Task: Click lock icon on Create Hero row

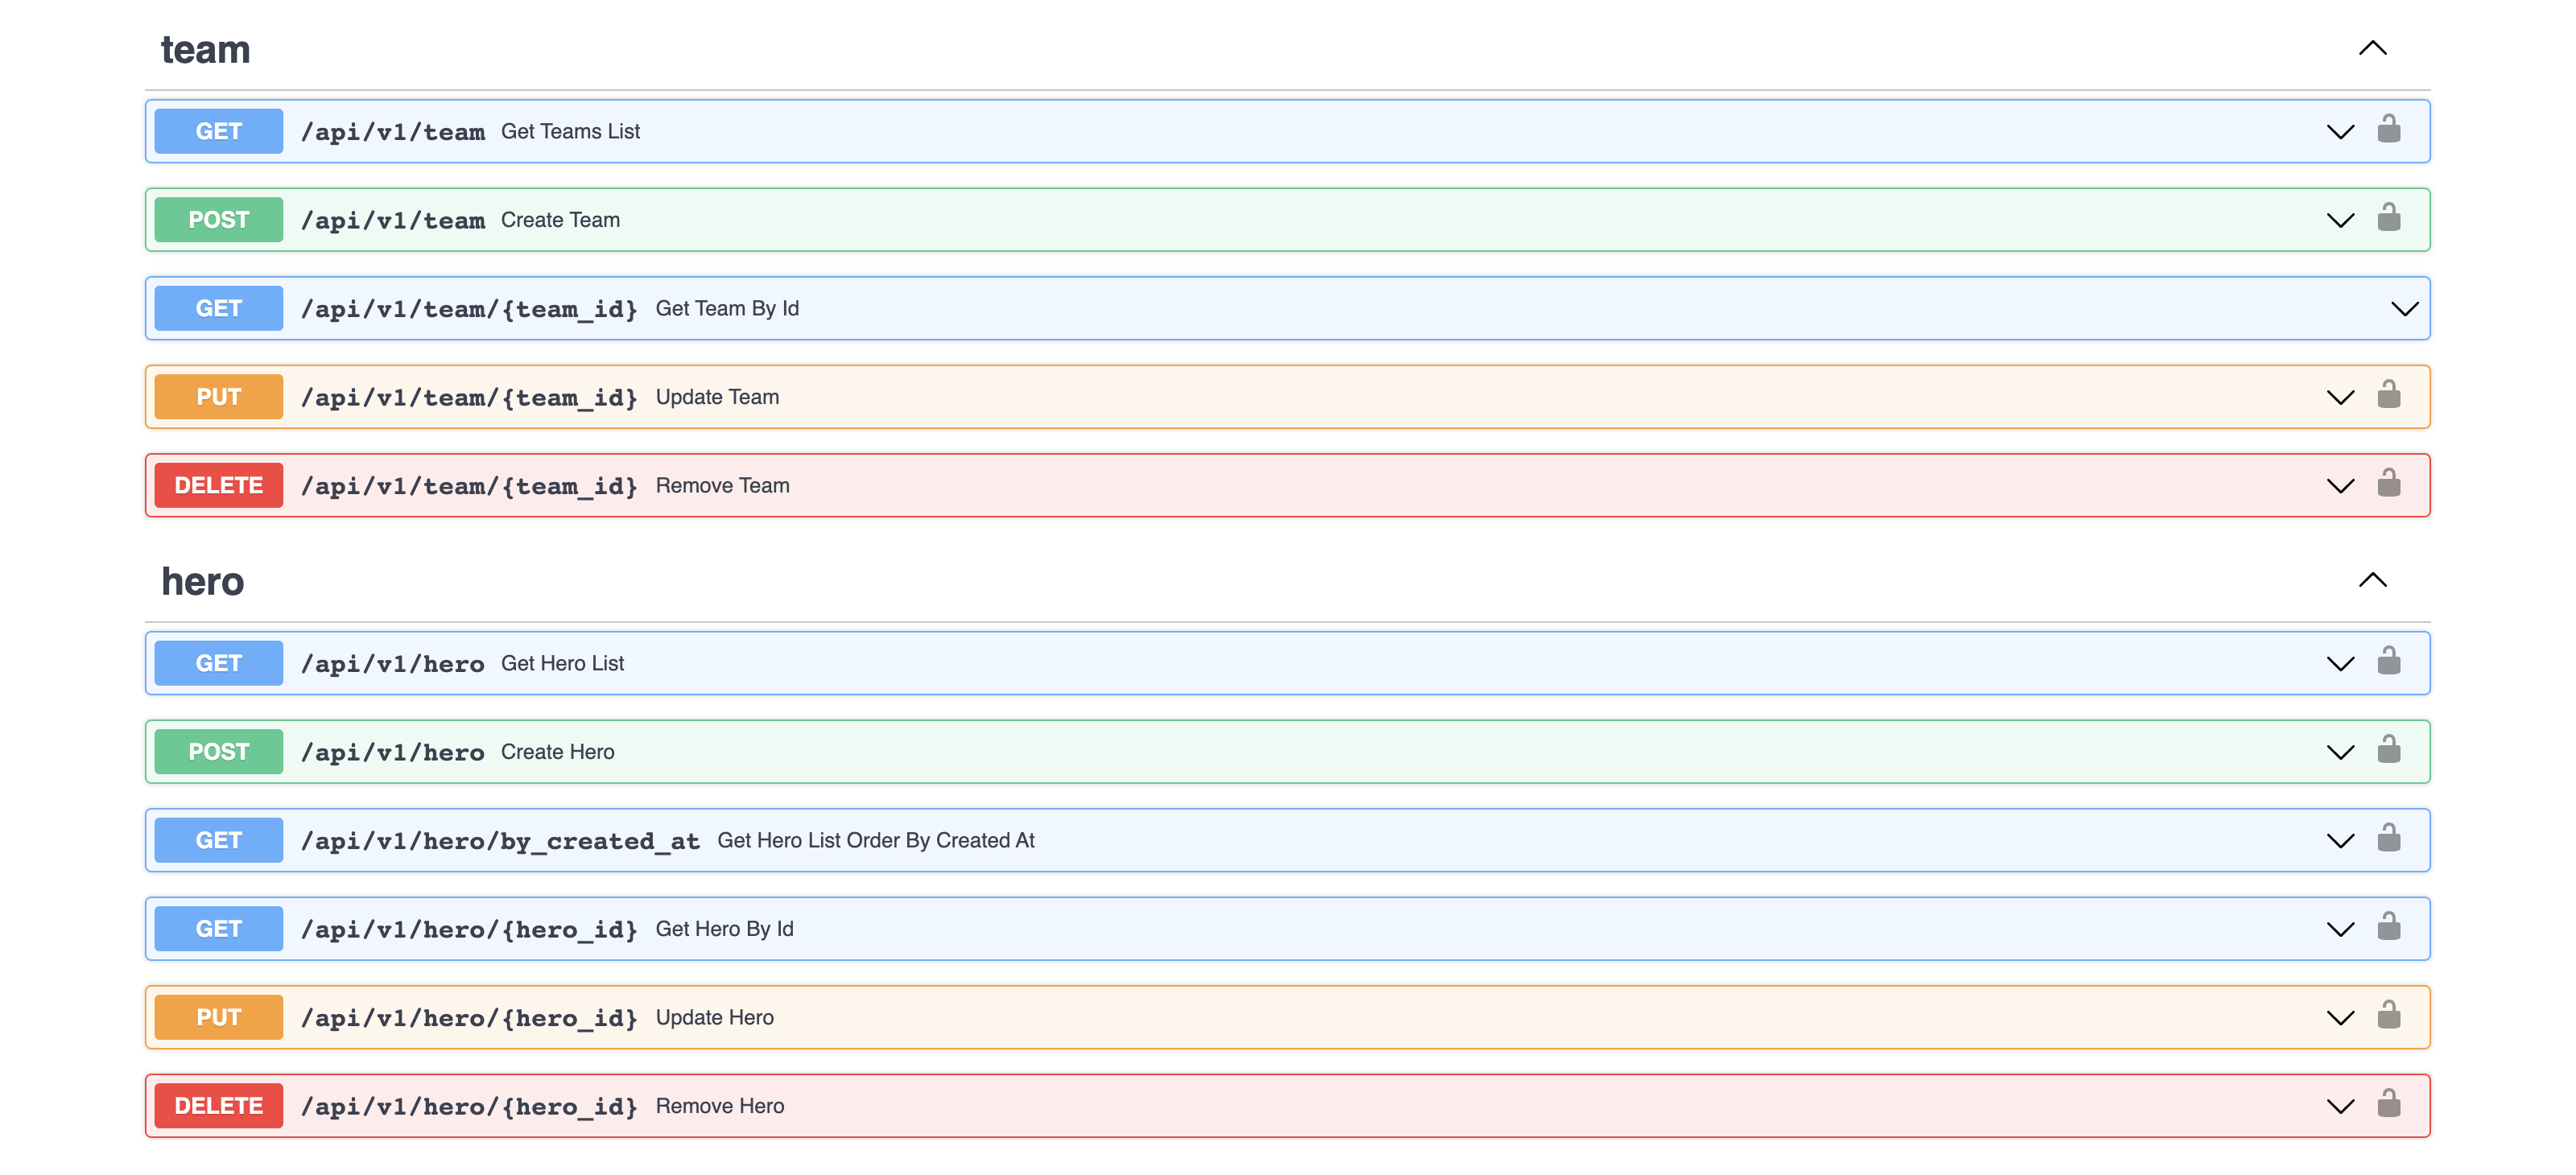Action: [x=2388, y=750]
